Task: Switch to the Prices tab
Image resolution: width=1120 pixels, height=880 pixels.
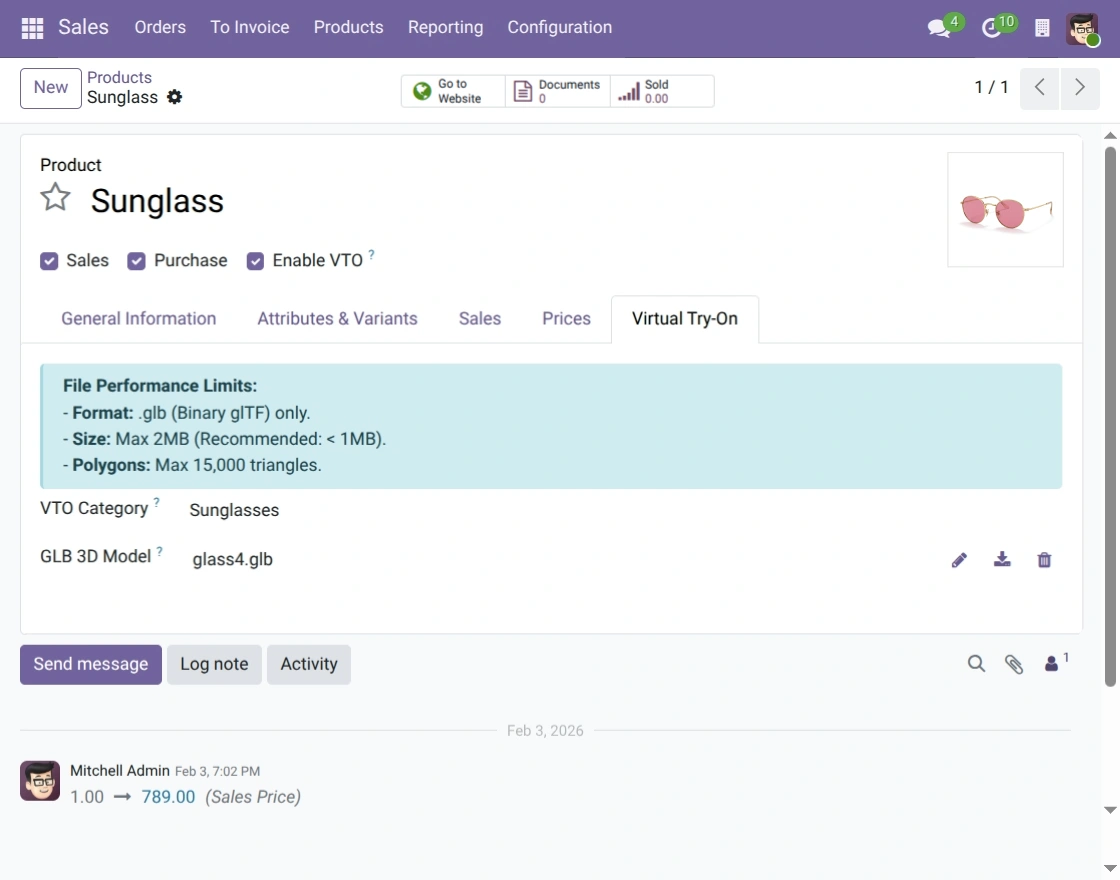Action: 566,319
